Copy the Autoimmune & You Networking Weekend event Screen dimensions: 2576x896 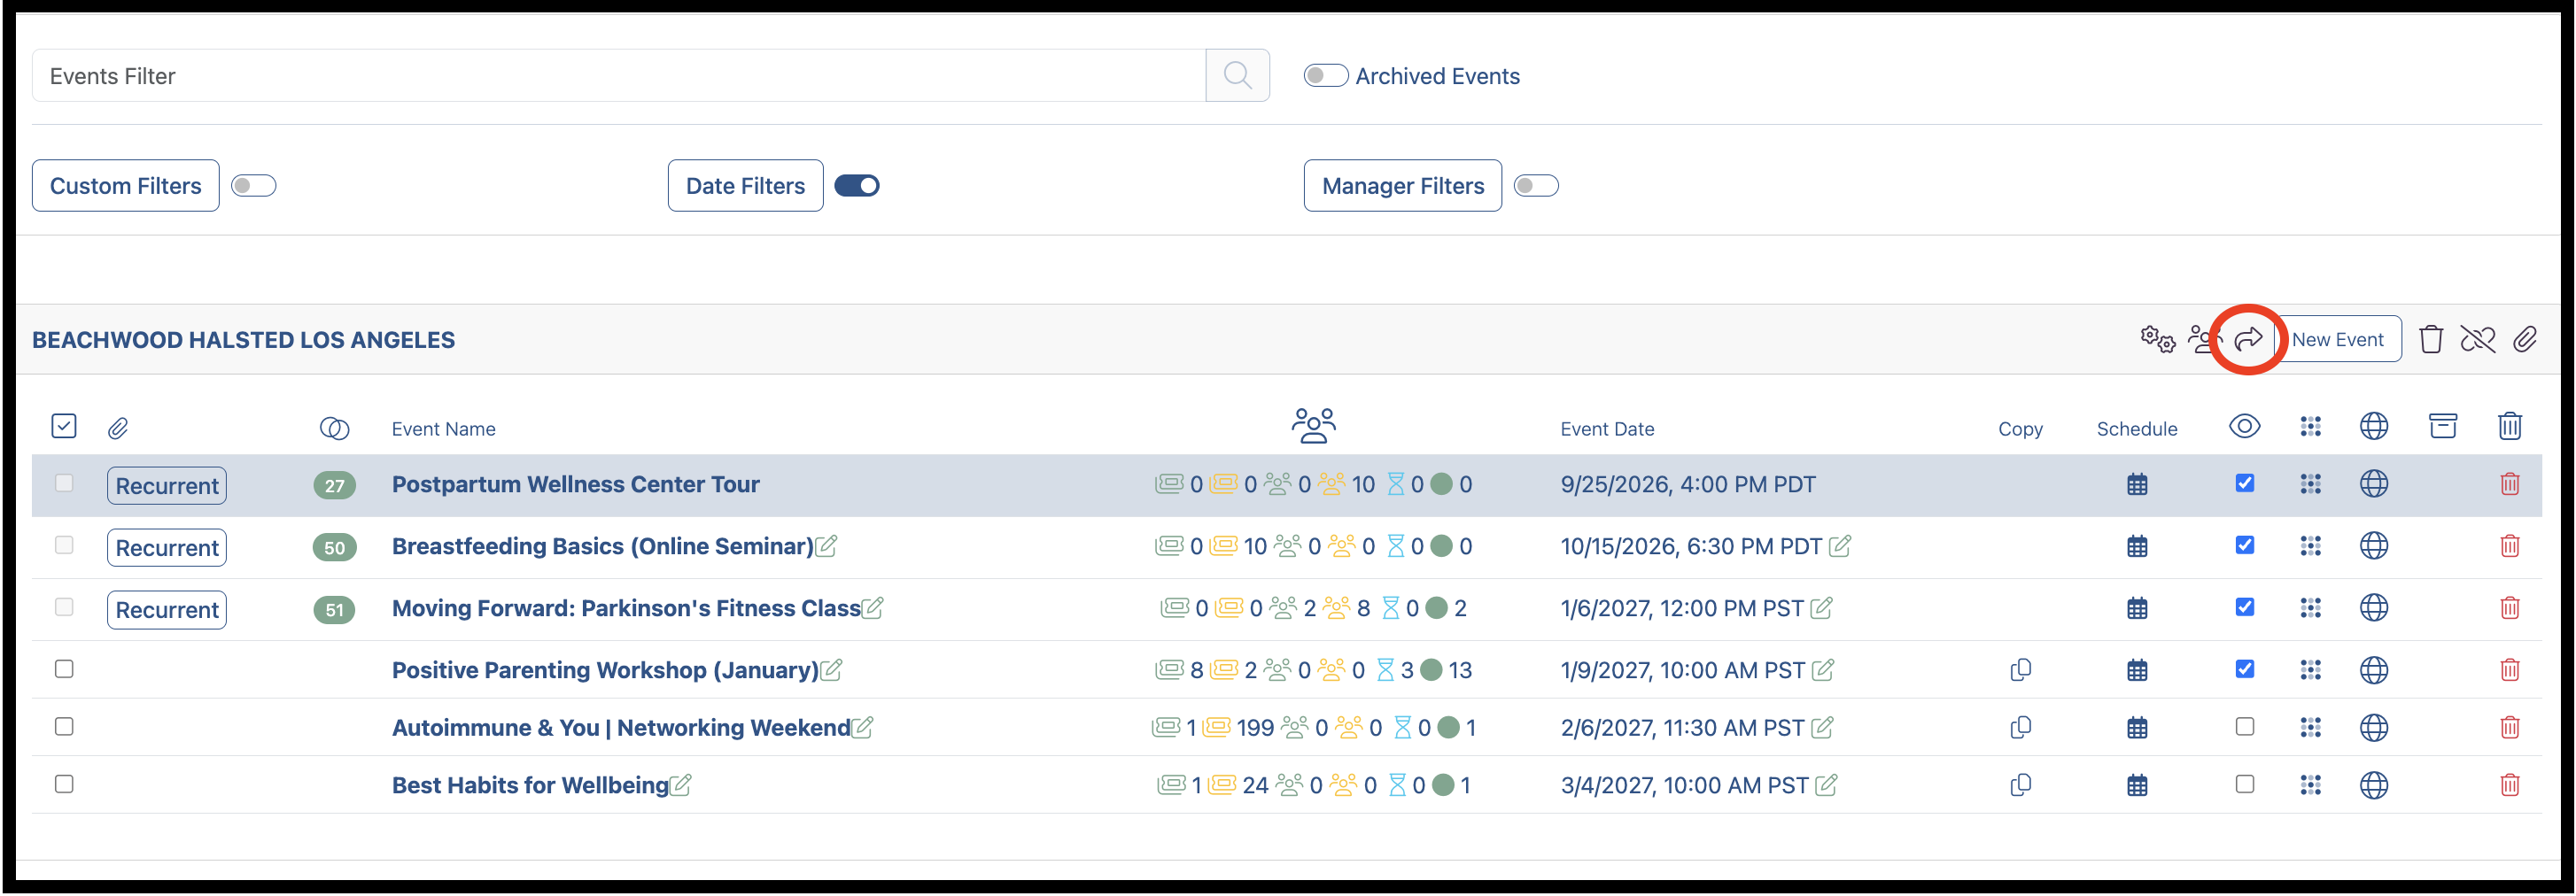pos(2020,727)
